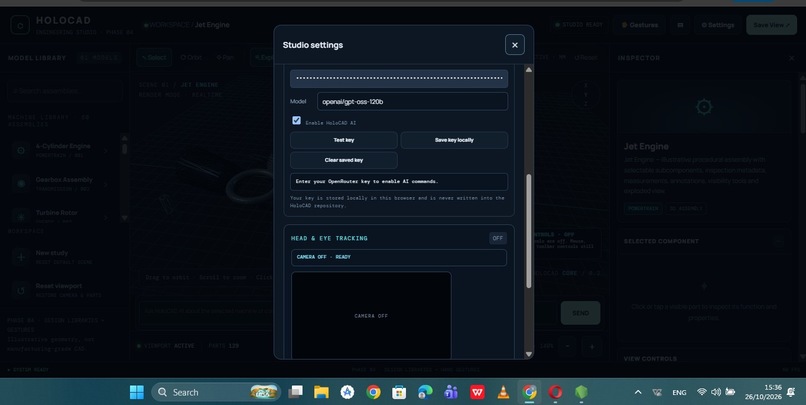
Task: Click the volume speaker tray icon
Action: tap(716, 392)
